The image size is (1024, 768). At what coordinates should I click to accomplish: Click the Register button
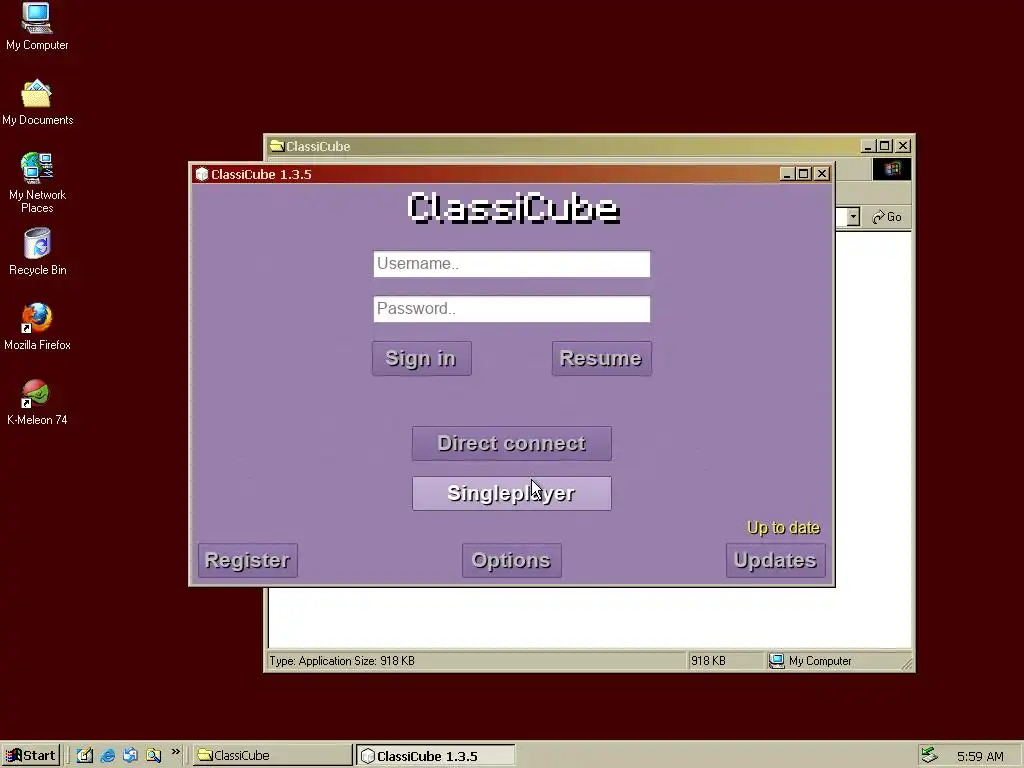248,560
